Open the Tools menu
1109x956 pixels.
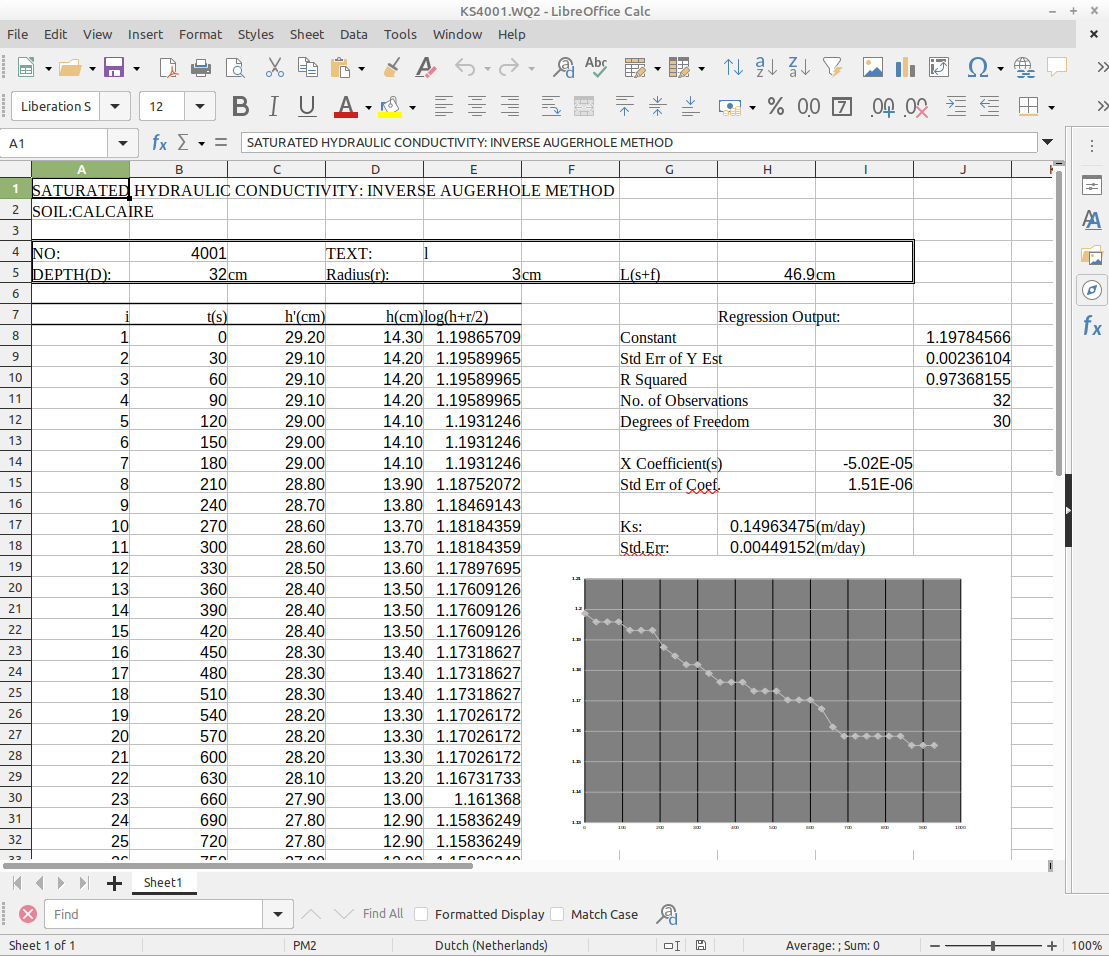click(x=400, y=34)
